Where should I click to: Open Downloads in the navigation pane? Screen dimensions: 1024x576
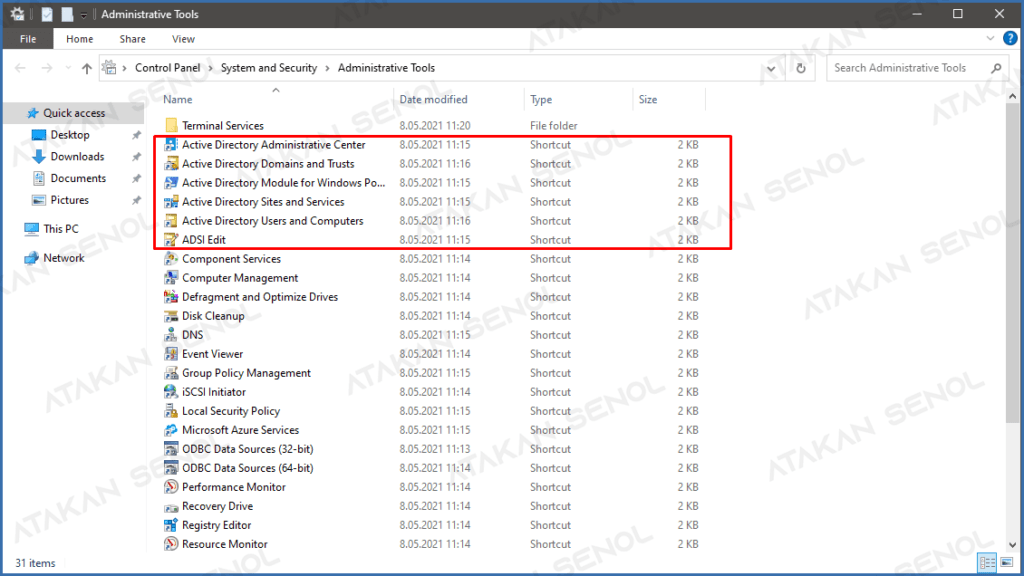tap(77, 157)
